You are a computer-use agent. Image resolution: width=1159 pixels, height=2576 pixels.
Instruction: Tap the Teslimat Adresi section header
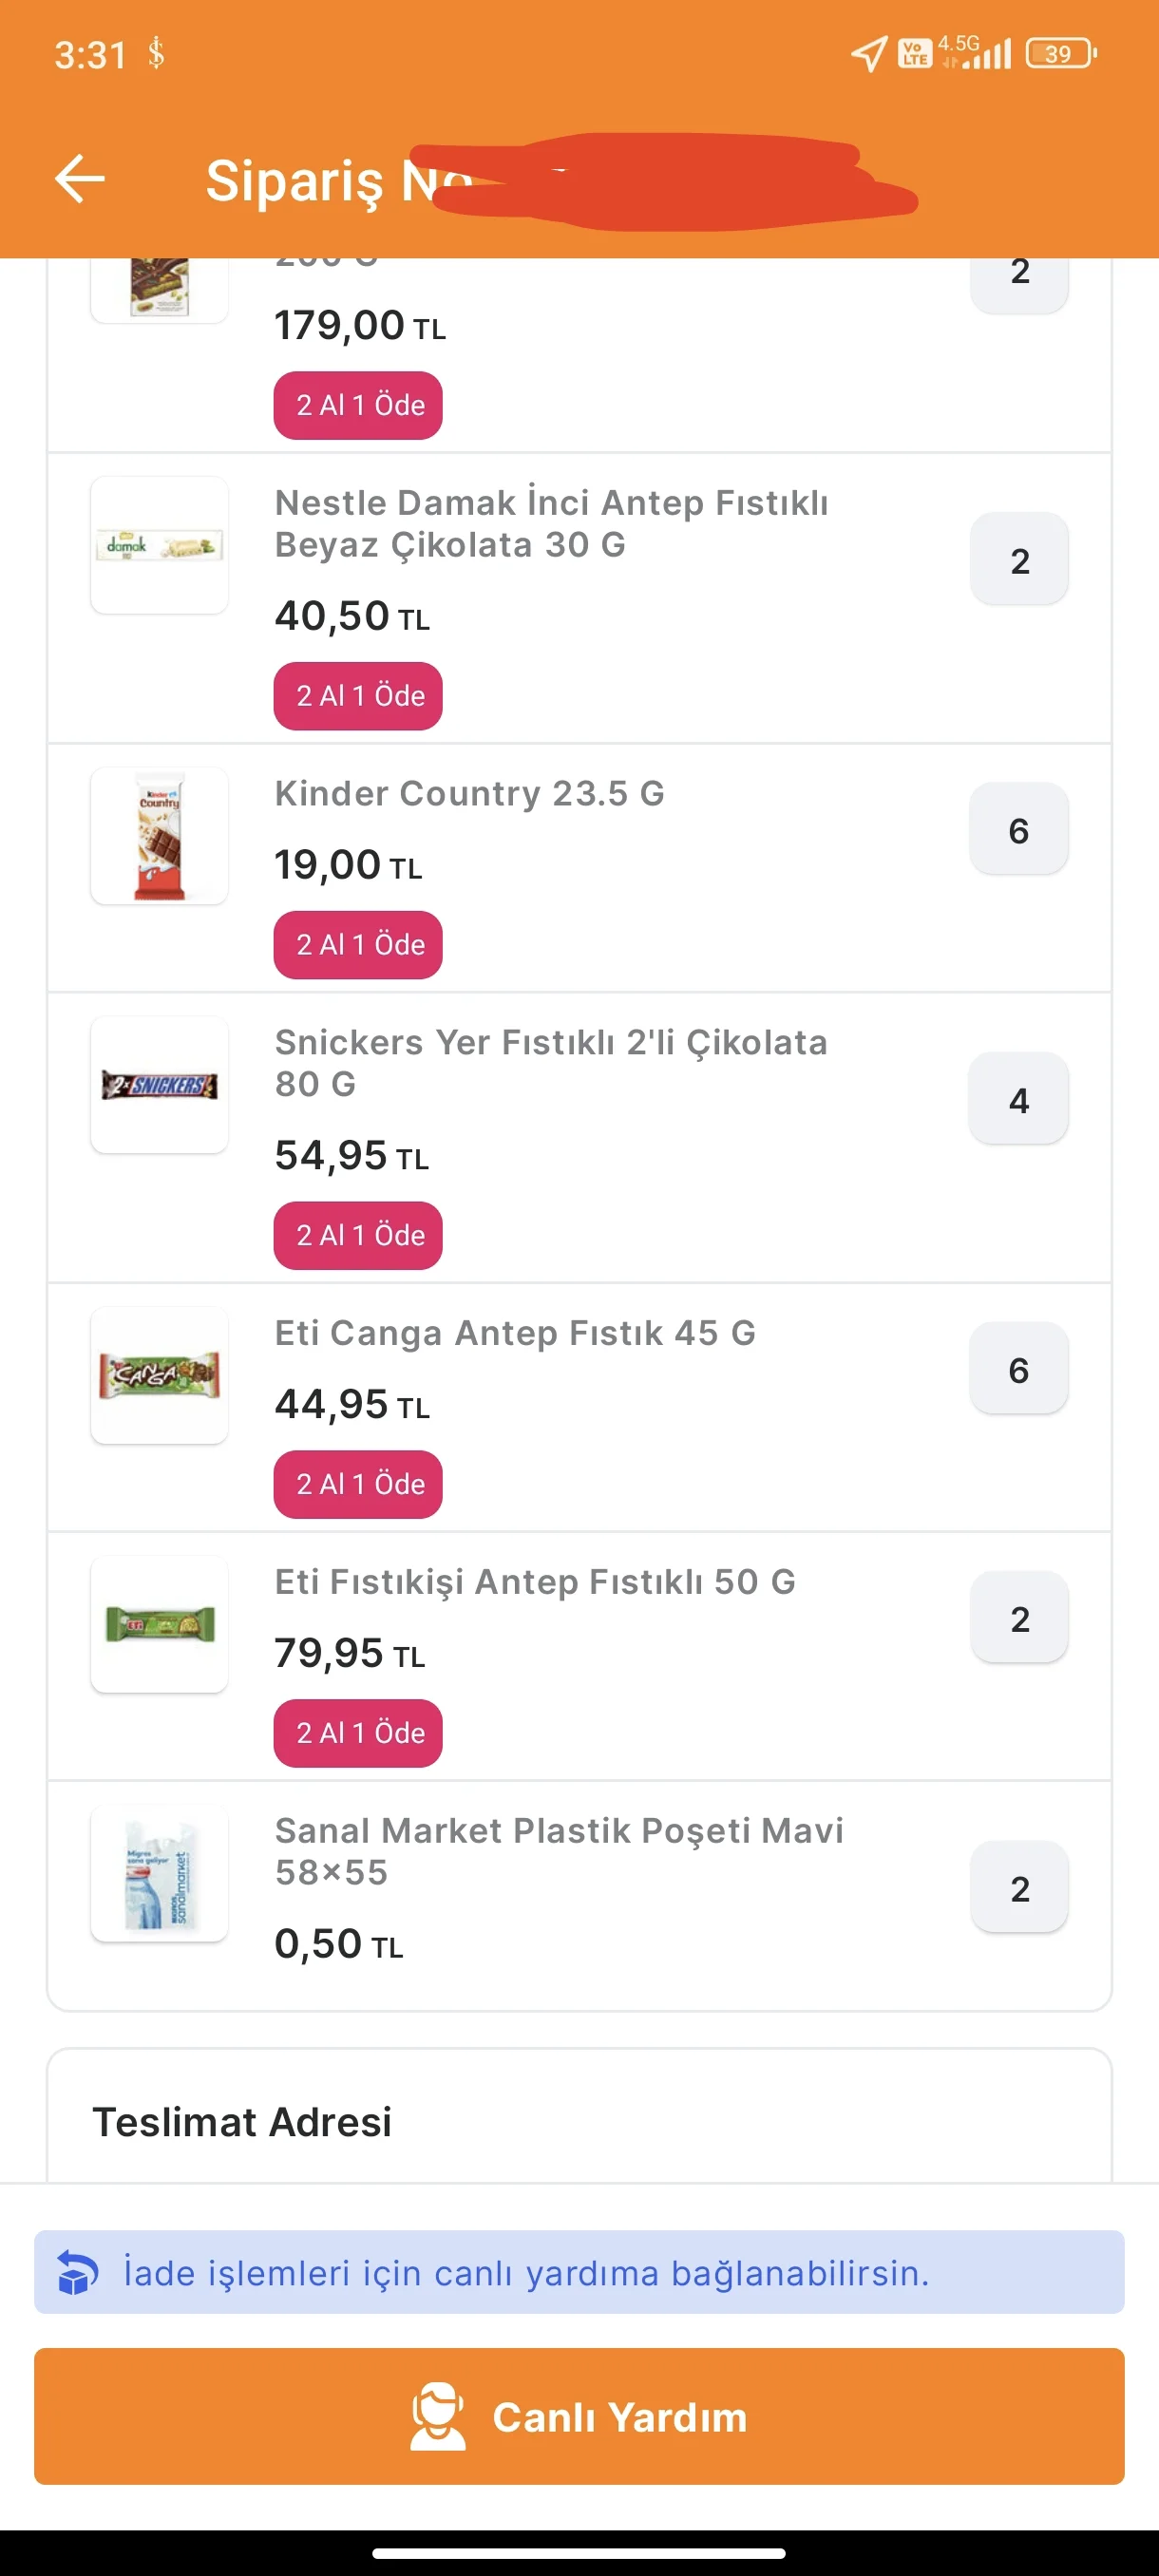click(242, 2121)
